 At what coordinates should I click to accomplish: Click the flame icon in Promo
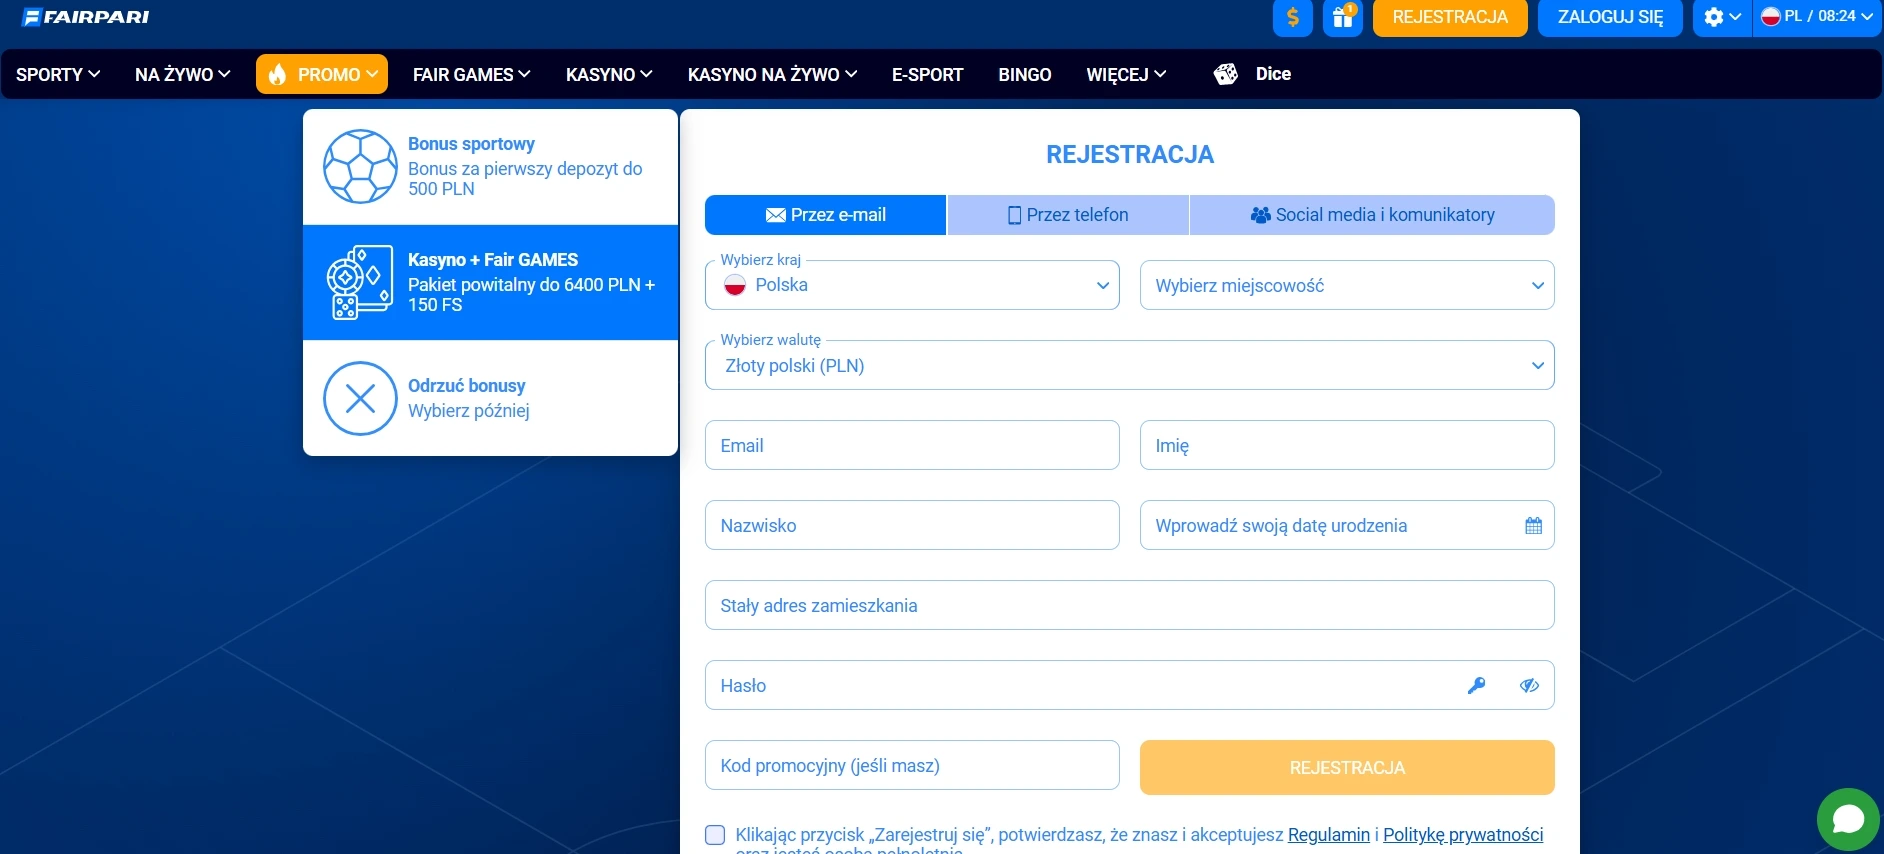pos(277,74)
